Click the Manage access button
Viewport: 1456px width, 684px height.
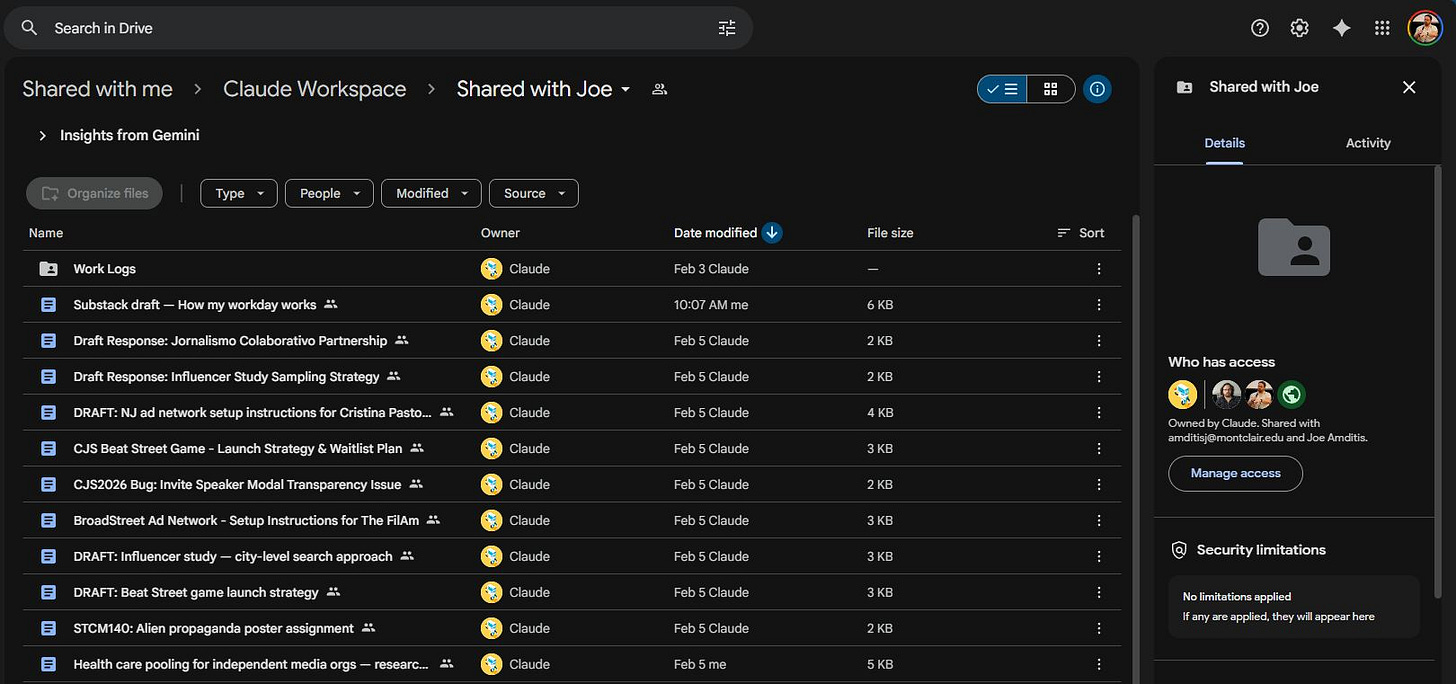tap(1235, 473)
